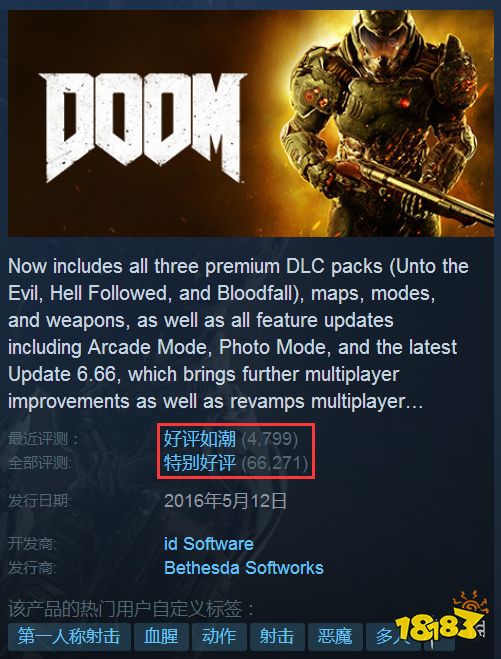The height and width of the screenshot is (659, 501).
Task: Select the 恶魔 tag
Action: (335, 636)
